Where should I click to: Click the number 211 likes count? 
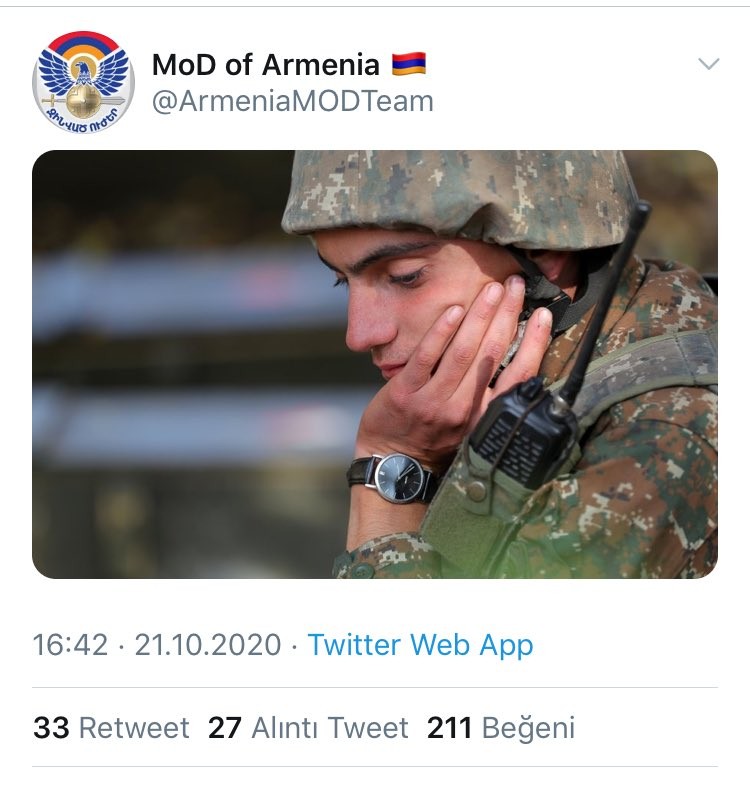tap(449, 728)
